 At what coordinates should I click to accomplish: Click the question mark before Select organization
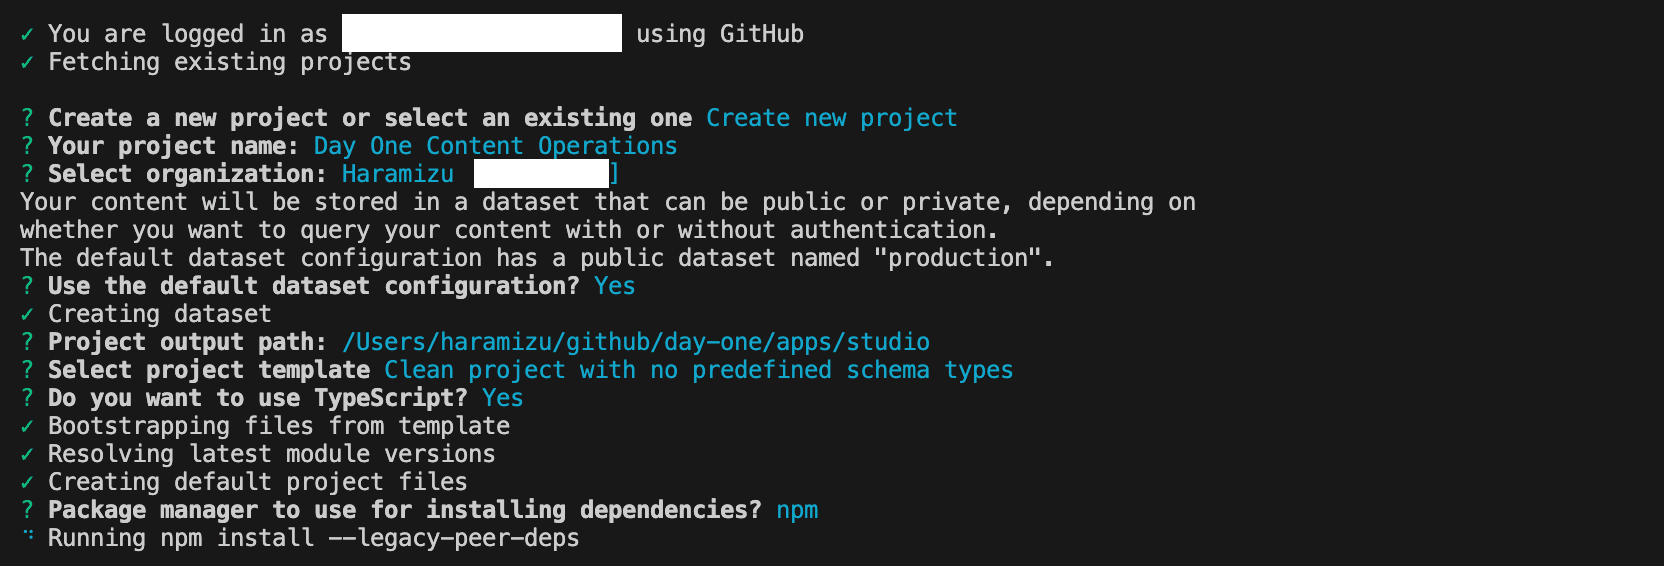(x=27, y=175)
